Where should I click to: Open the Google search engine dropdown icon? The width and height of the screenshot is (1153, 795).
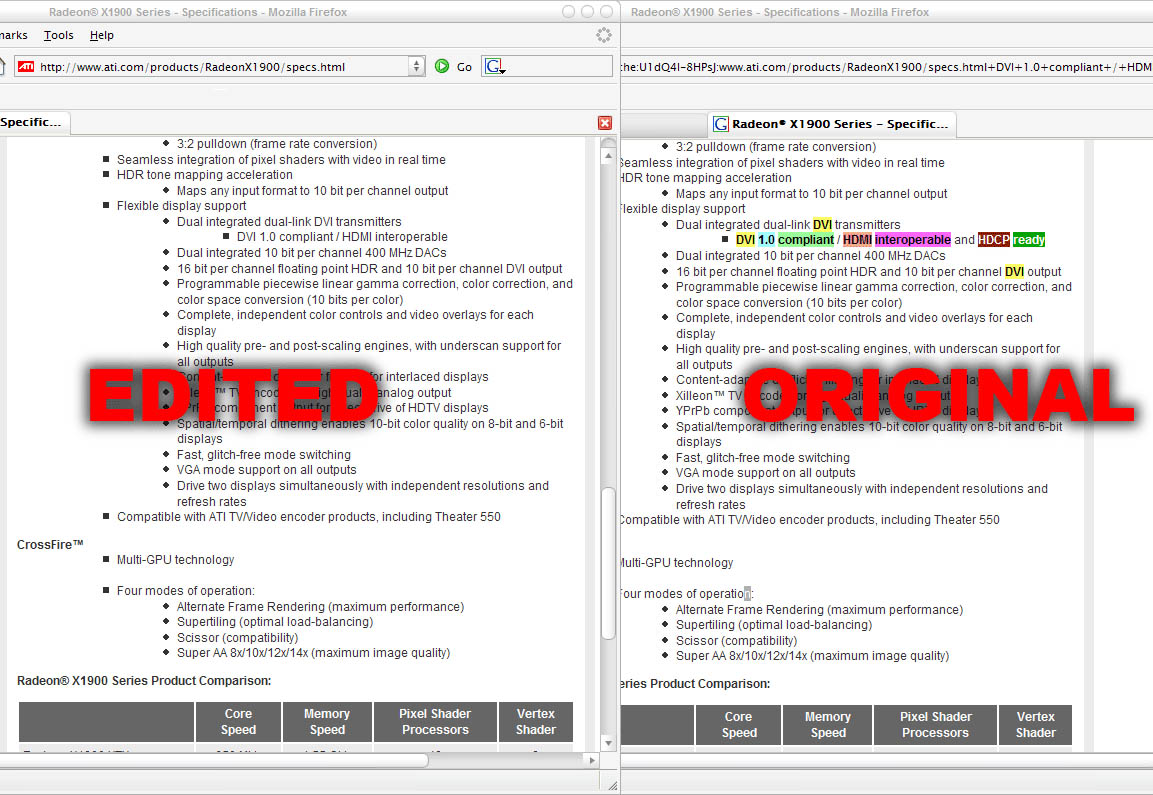pos(493,66)
